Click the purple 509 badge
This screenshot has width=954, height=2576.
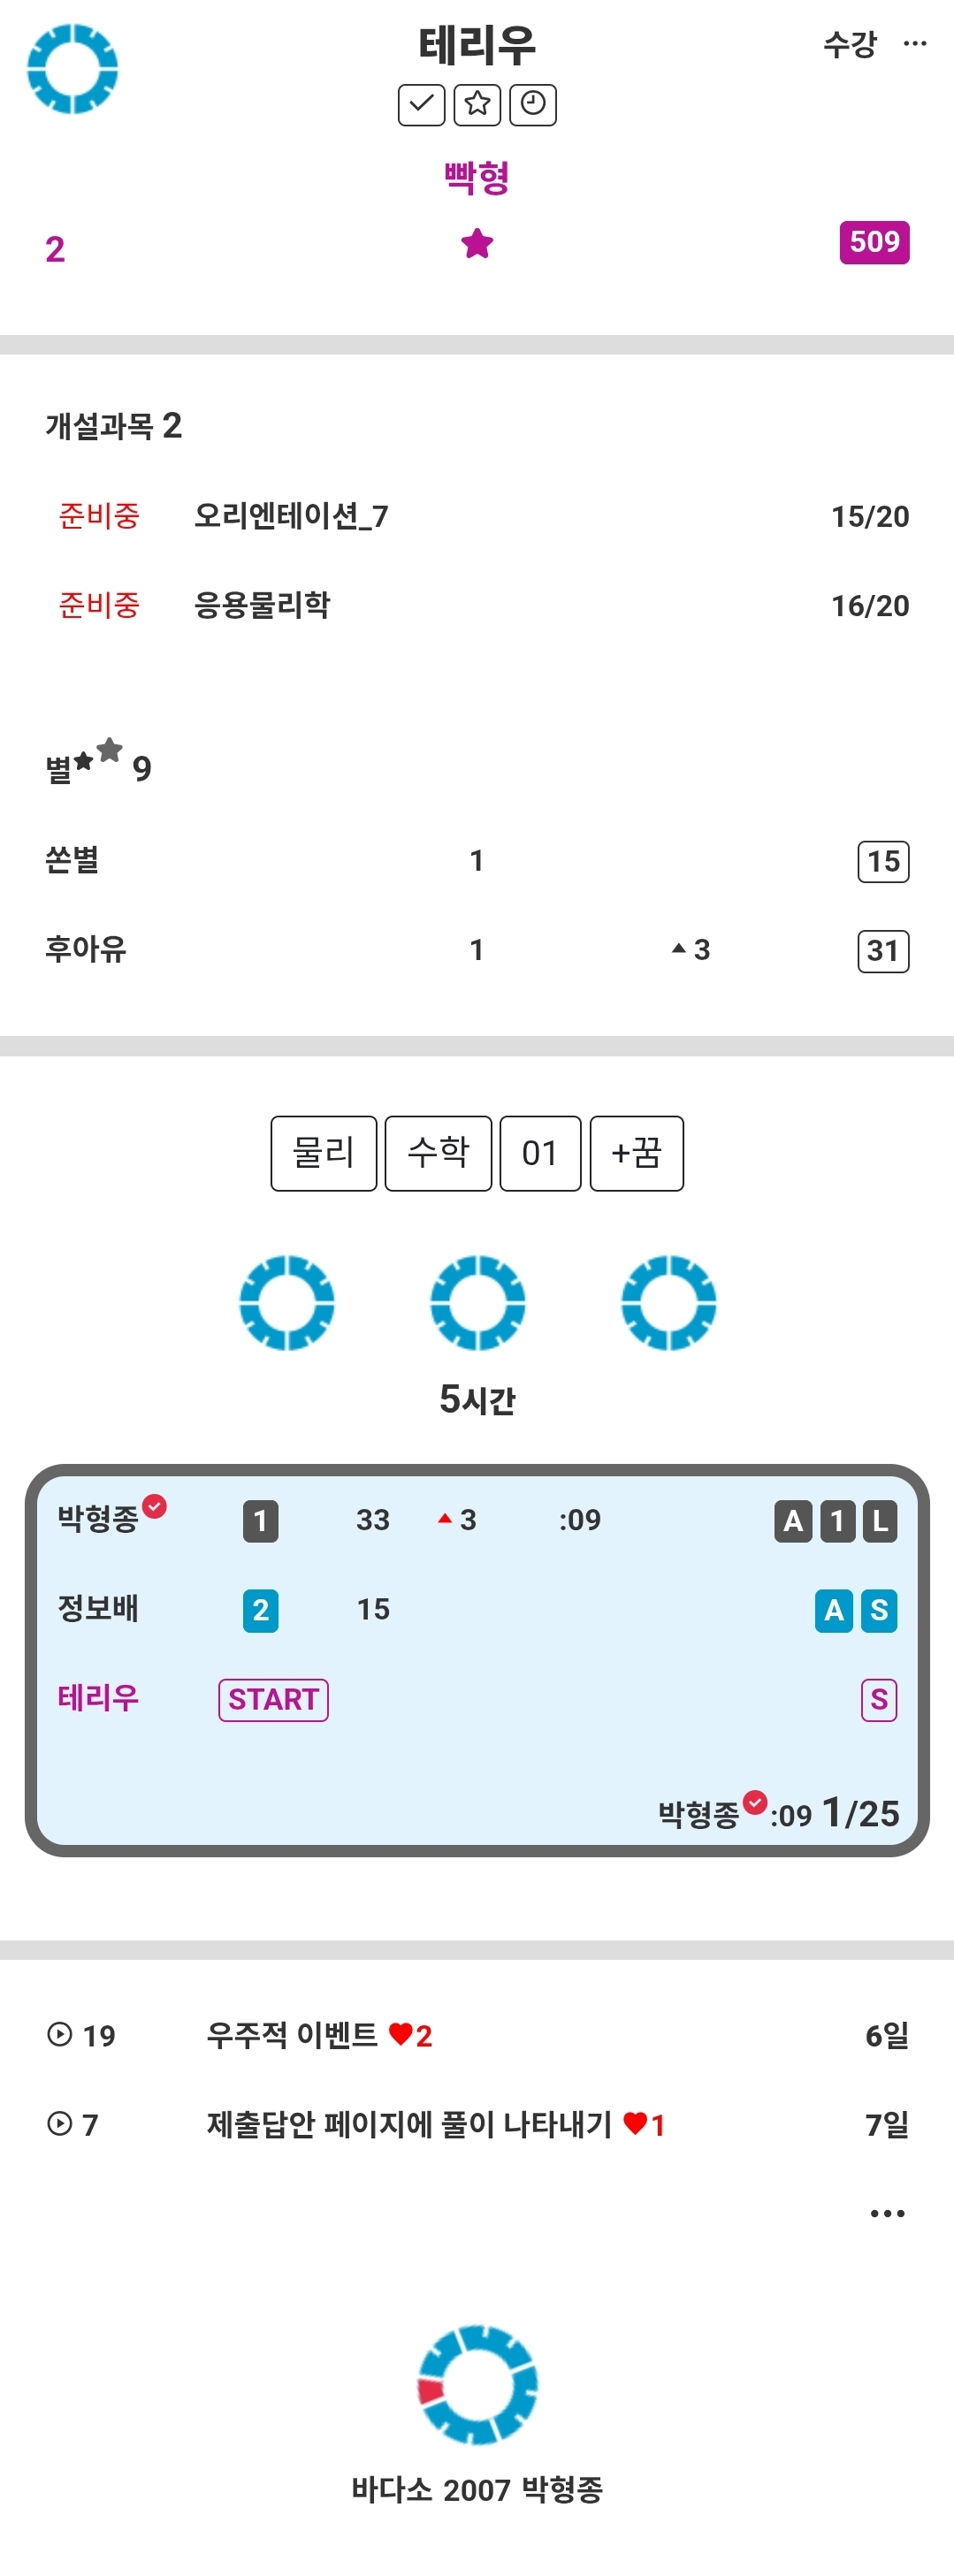tap(874, 242)
